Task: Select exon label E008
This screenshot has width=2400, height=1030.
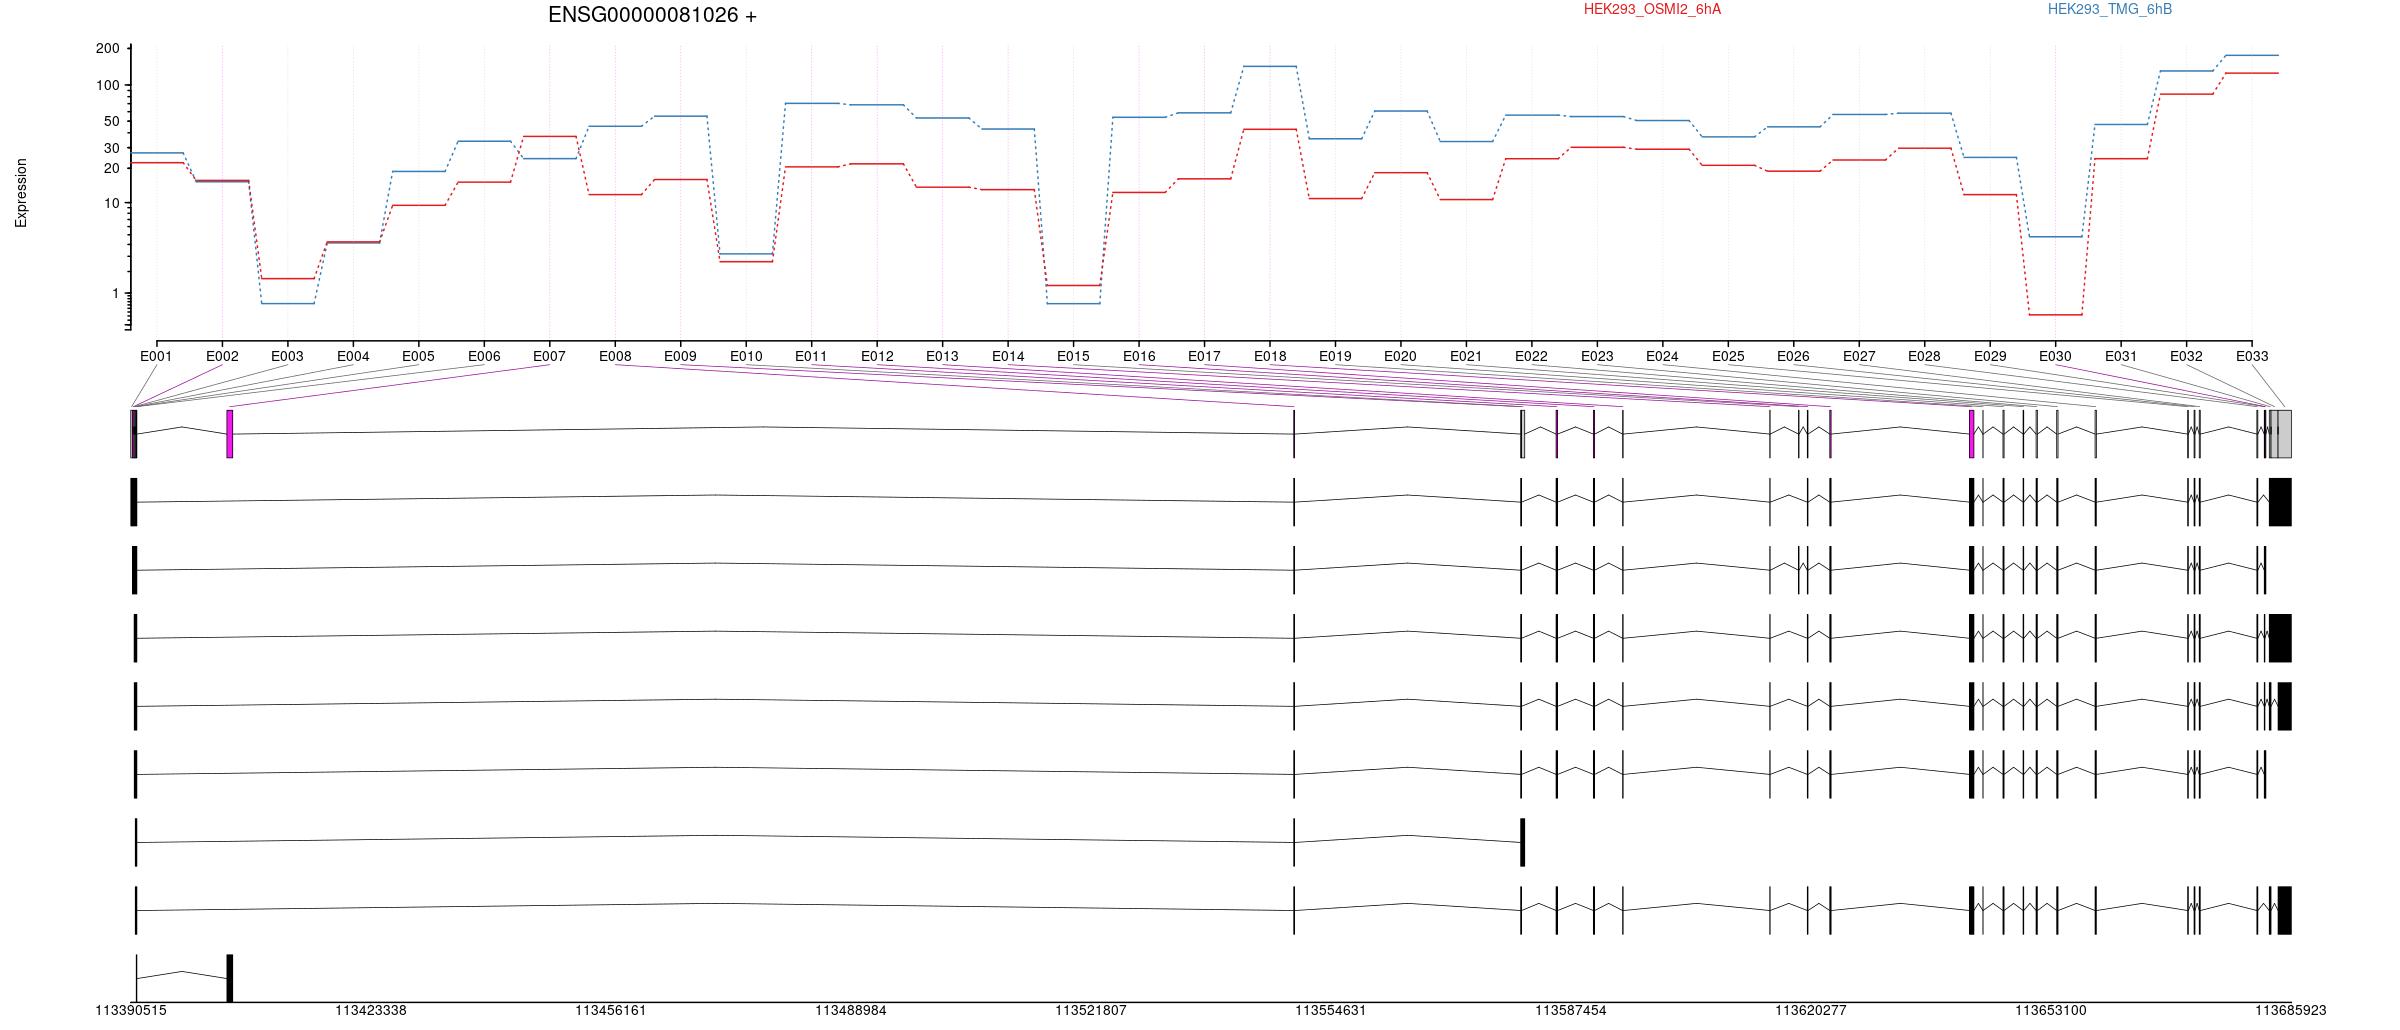Action: 615,356
